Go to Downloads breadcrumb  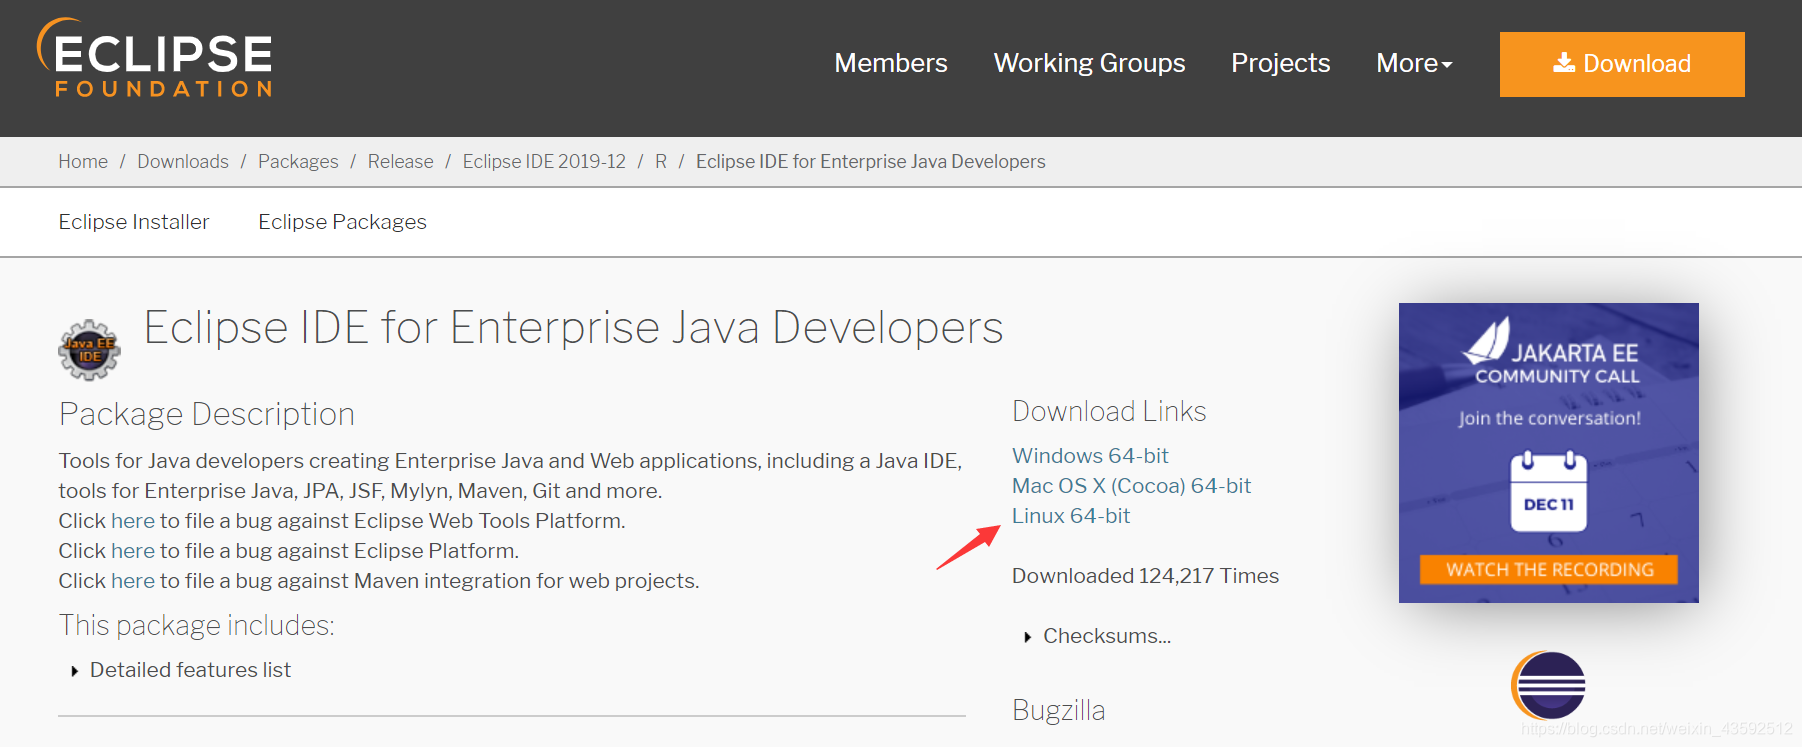pyautogui.click(x=183, y=162)
